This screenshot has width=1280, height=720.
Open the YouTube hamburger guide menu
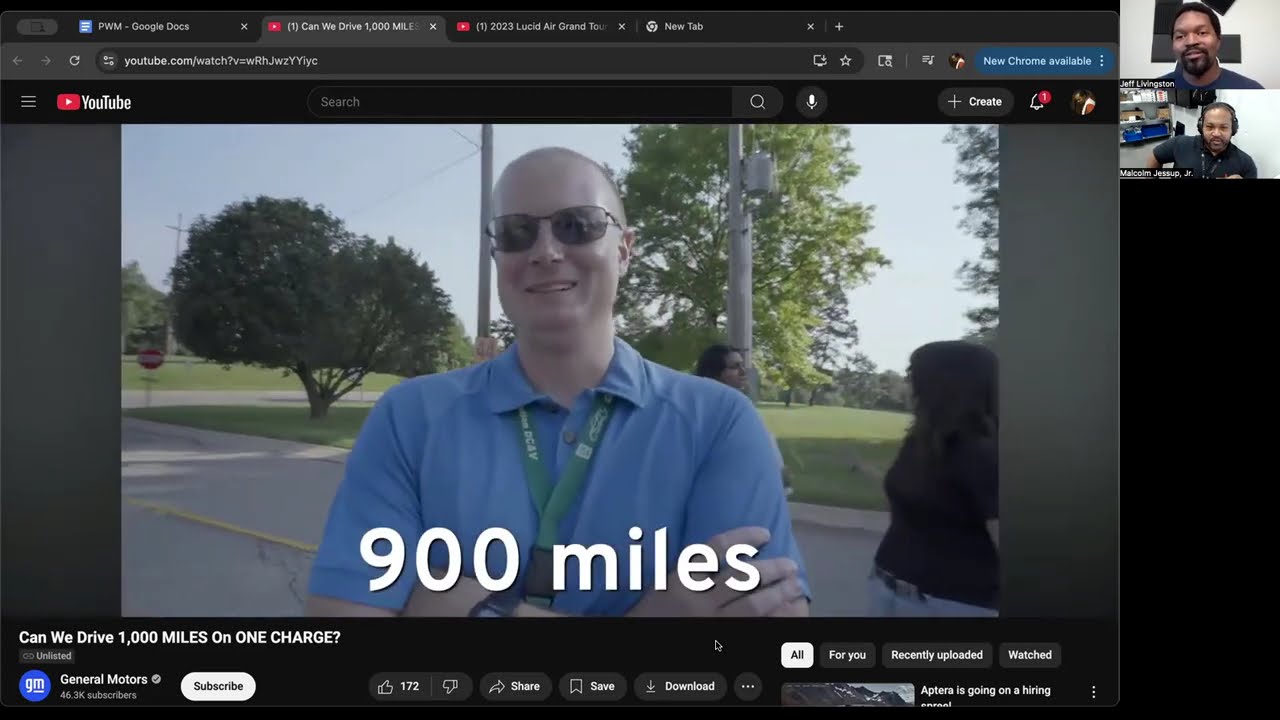(28, 102)
